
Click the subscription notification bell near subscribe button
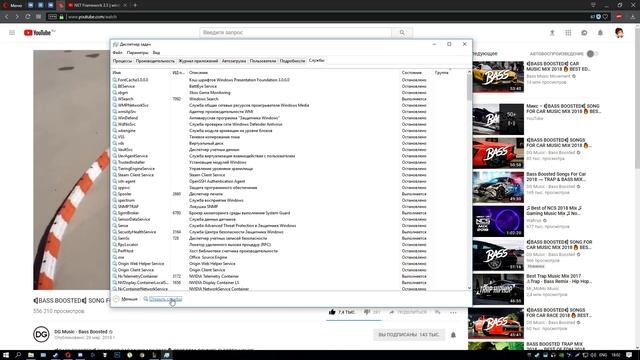point(453,335)
